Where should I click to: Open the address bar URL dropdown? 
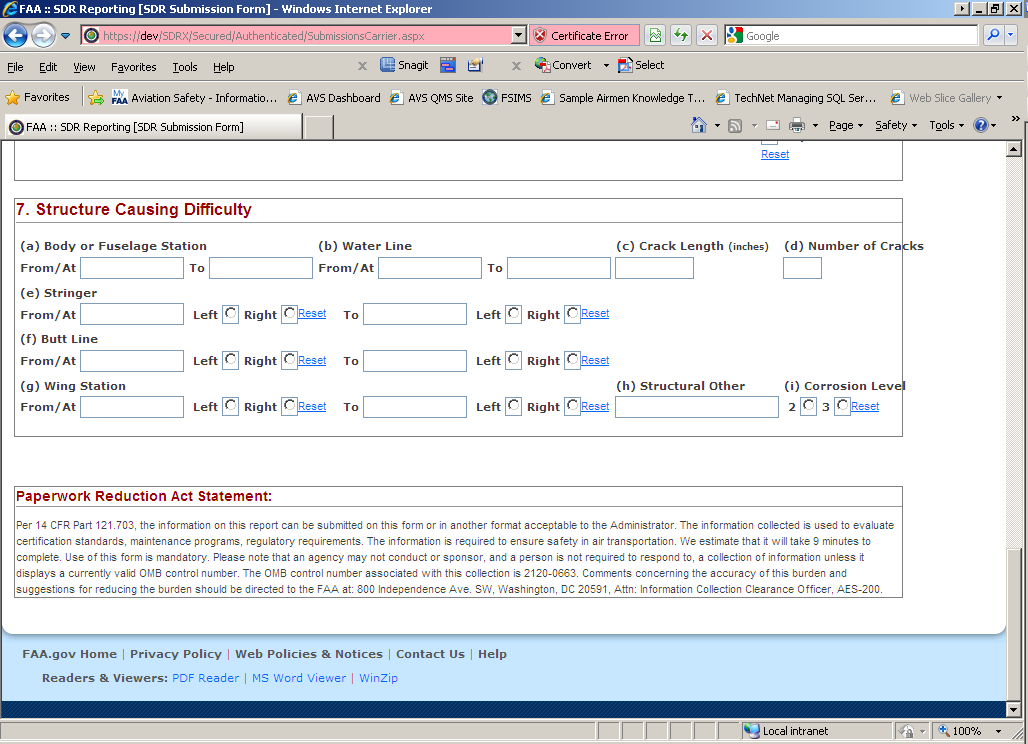click(518, 36)
